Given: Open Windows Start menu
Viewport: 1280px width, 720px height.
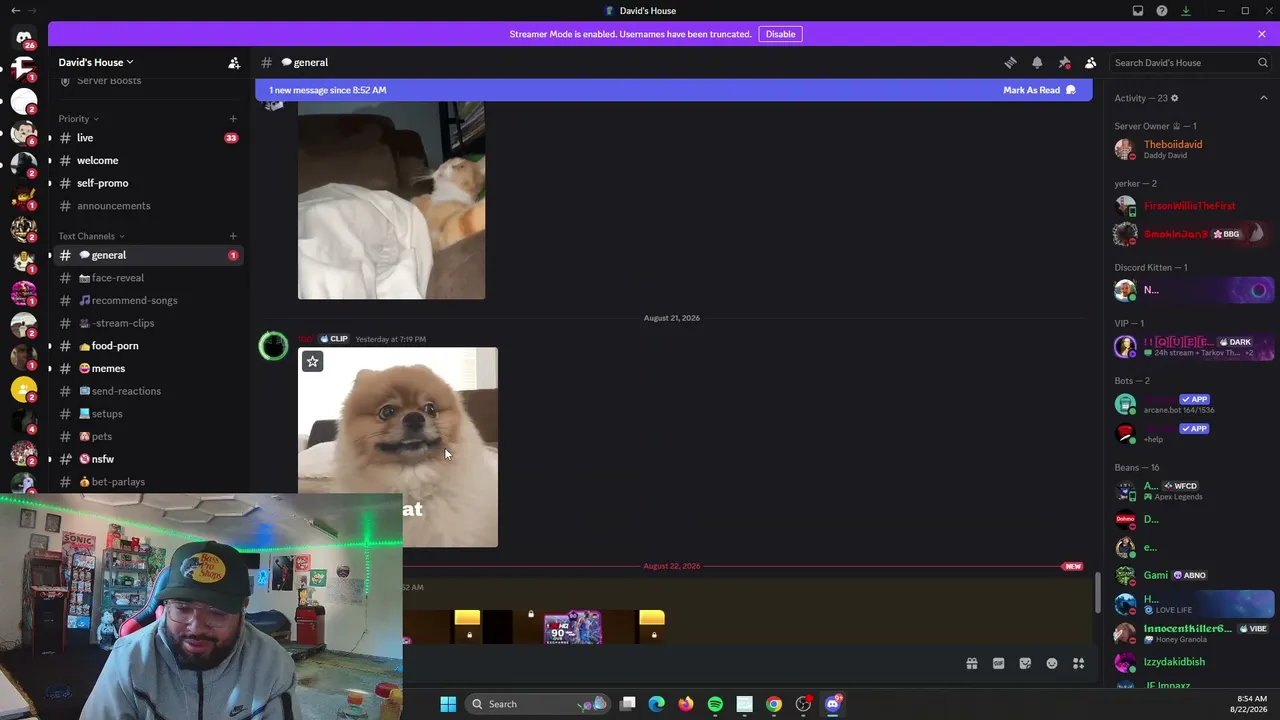Looking at the screenshot, I should 448,704.
